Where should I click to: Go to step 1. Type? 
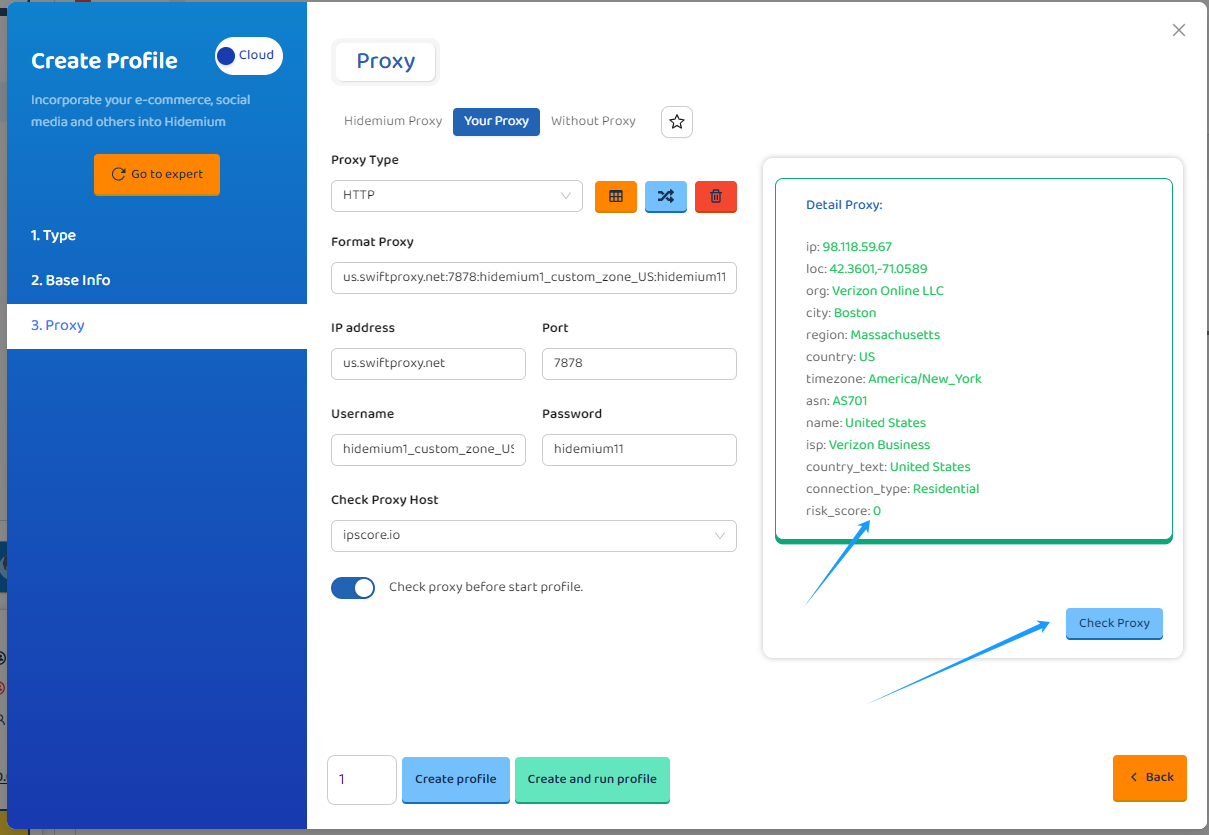(x=54, y=236)
